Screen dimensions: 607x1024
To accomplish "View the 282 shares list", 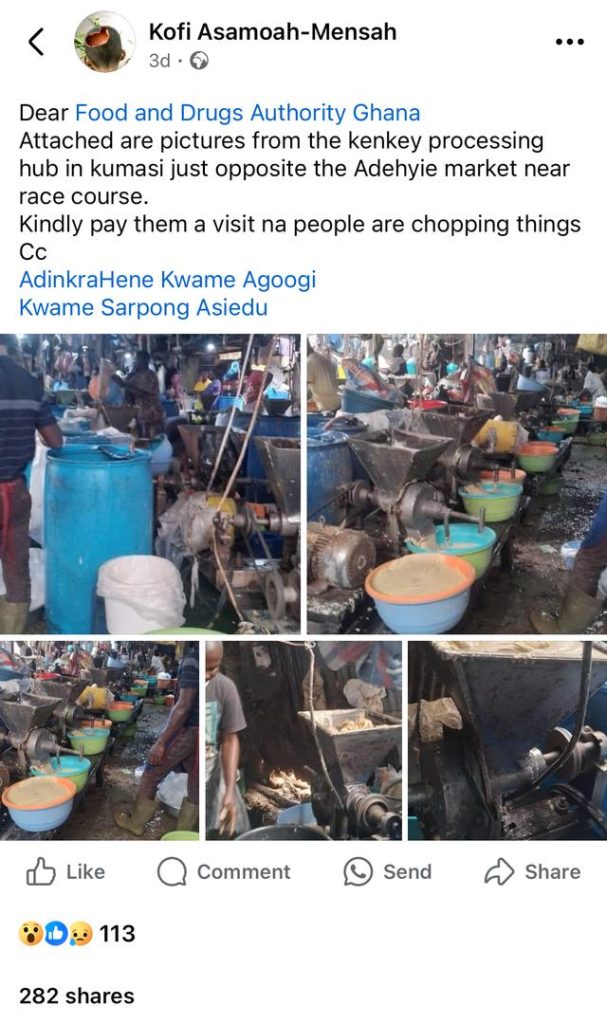I will [x=76, y=996].
